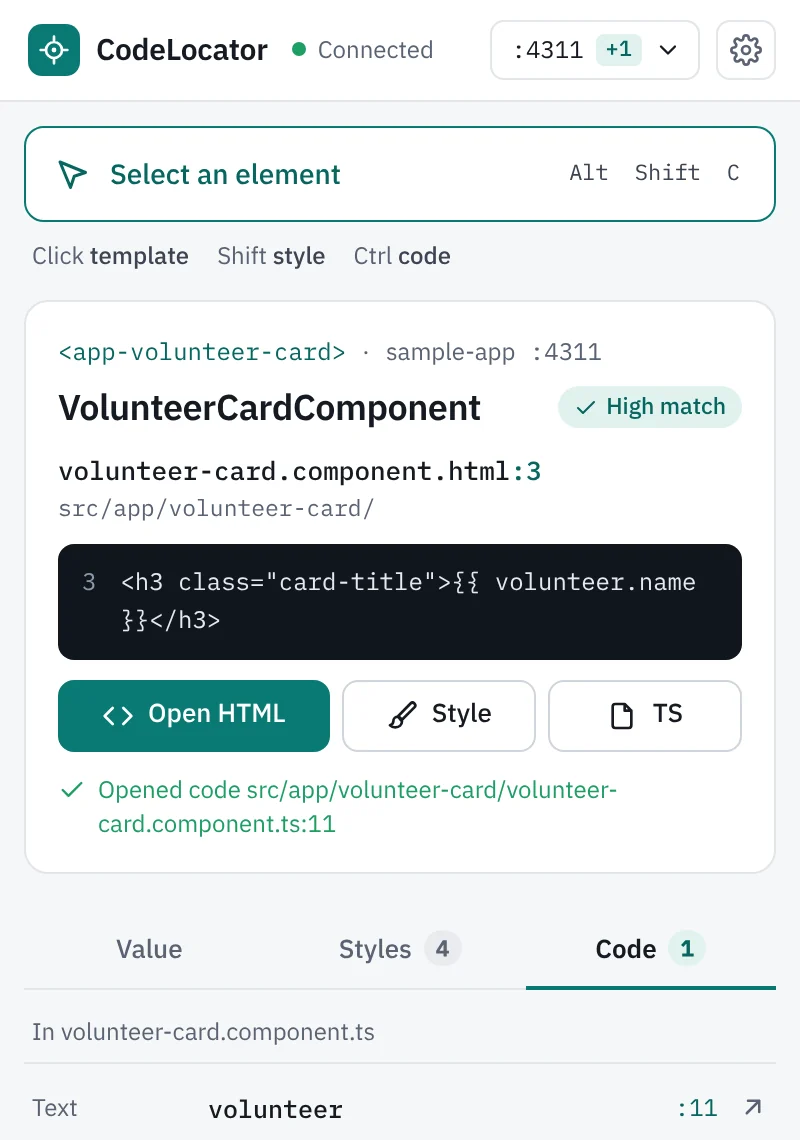Click the code brackets icon on Open HTML
This screenshot has height=1140, width=800.
click(118, 715)
